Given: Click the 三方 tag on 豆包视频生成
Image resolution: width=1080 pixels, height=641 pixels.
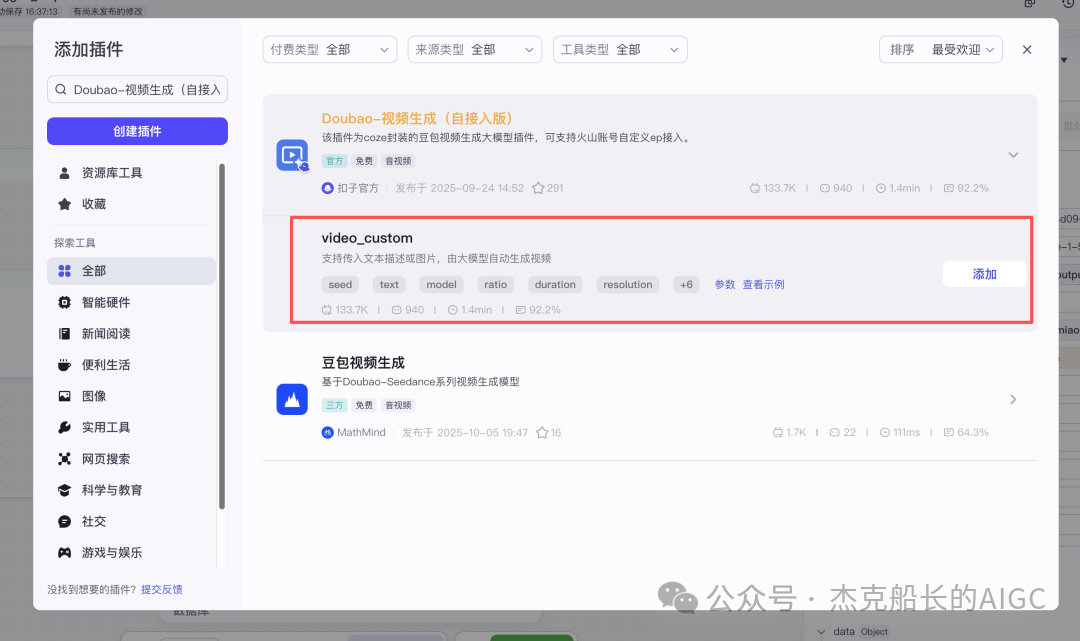Looking at the screenshot, I should pos(335,406).
